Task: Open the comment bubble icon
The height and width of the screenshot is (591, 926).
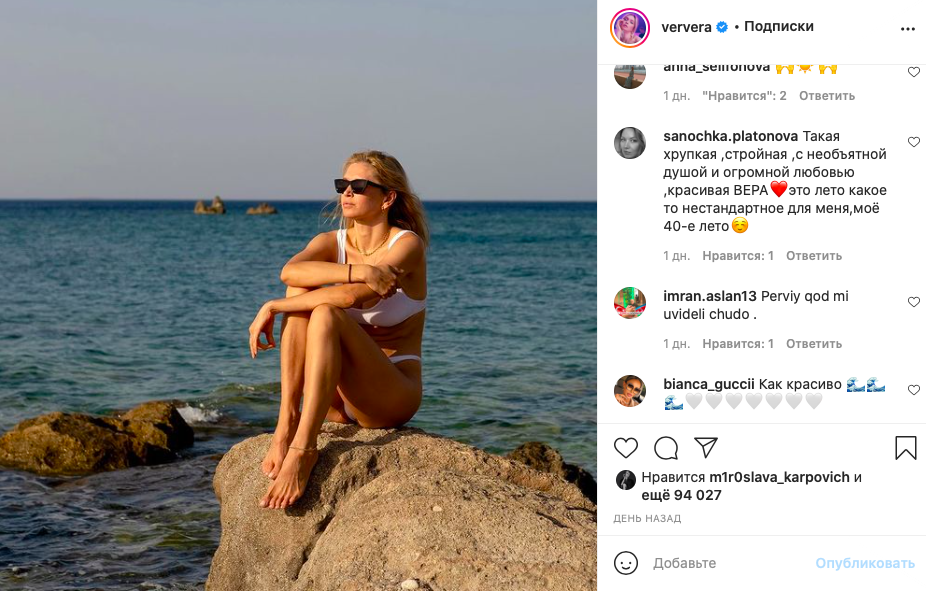Action: tap(666, 448)
